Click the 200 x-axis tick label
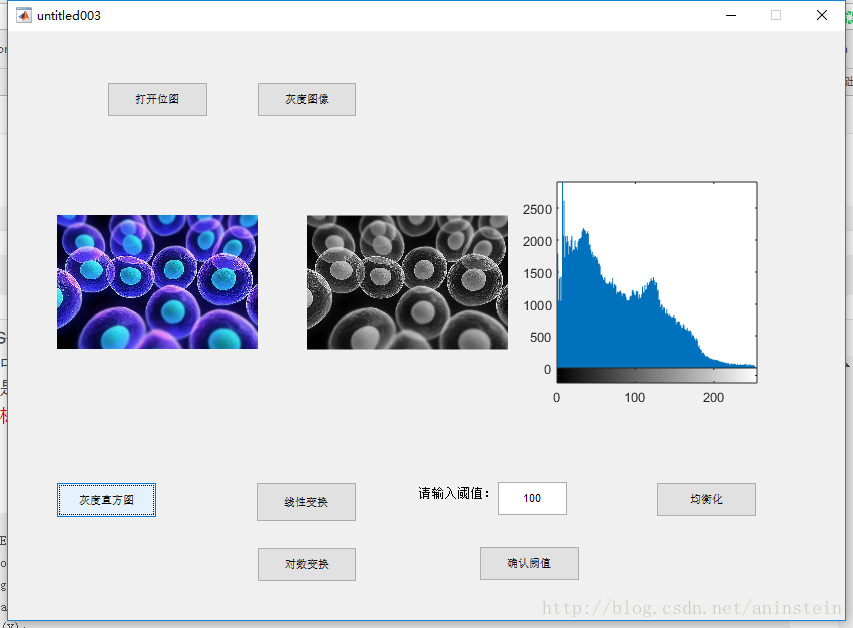 click(x=713, y=398)
